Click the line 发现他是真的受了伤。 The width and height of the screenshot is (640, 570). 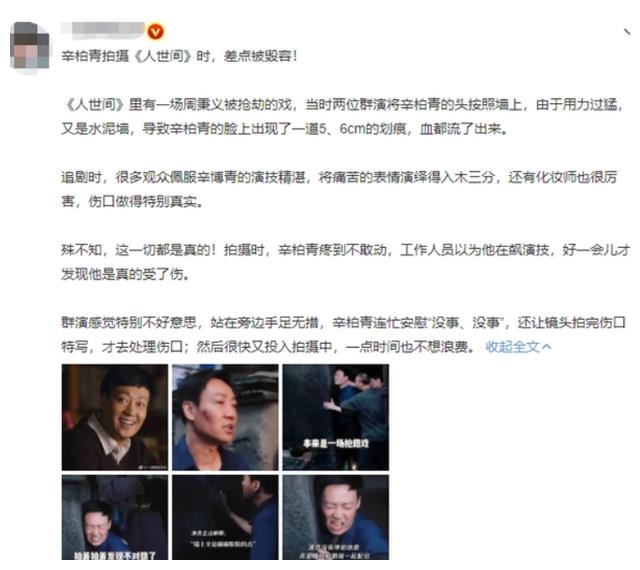coord(126,274)
